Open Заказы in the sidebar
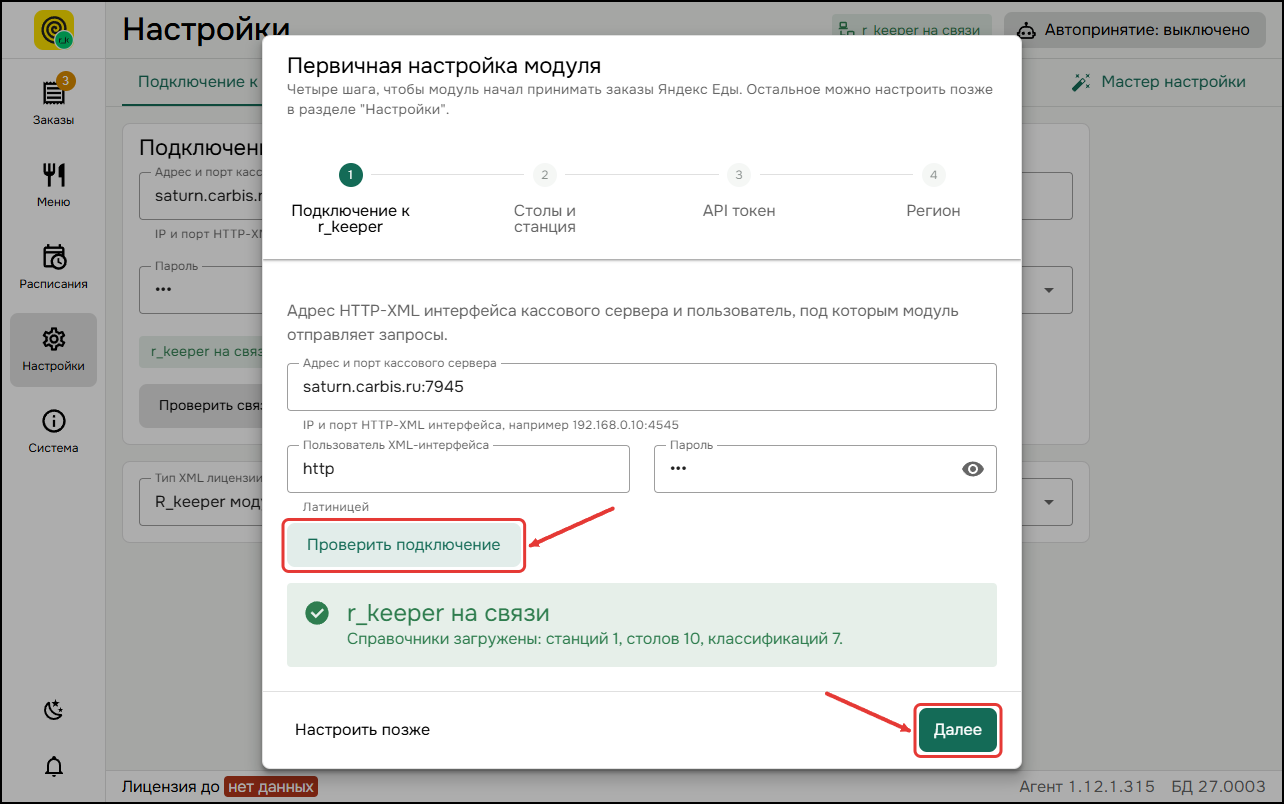 click(x=54, y=102)
